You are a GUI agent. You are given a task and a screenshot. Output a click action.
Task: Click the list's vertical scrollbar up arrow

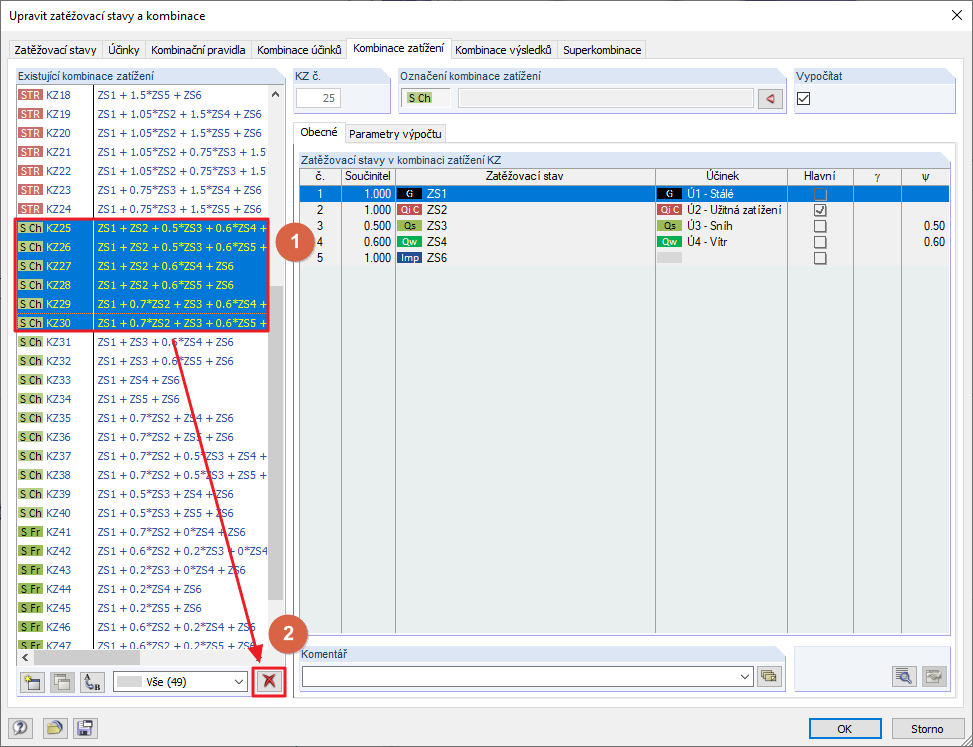(276, 94)
